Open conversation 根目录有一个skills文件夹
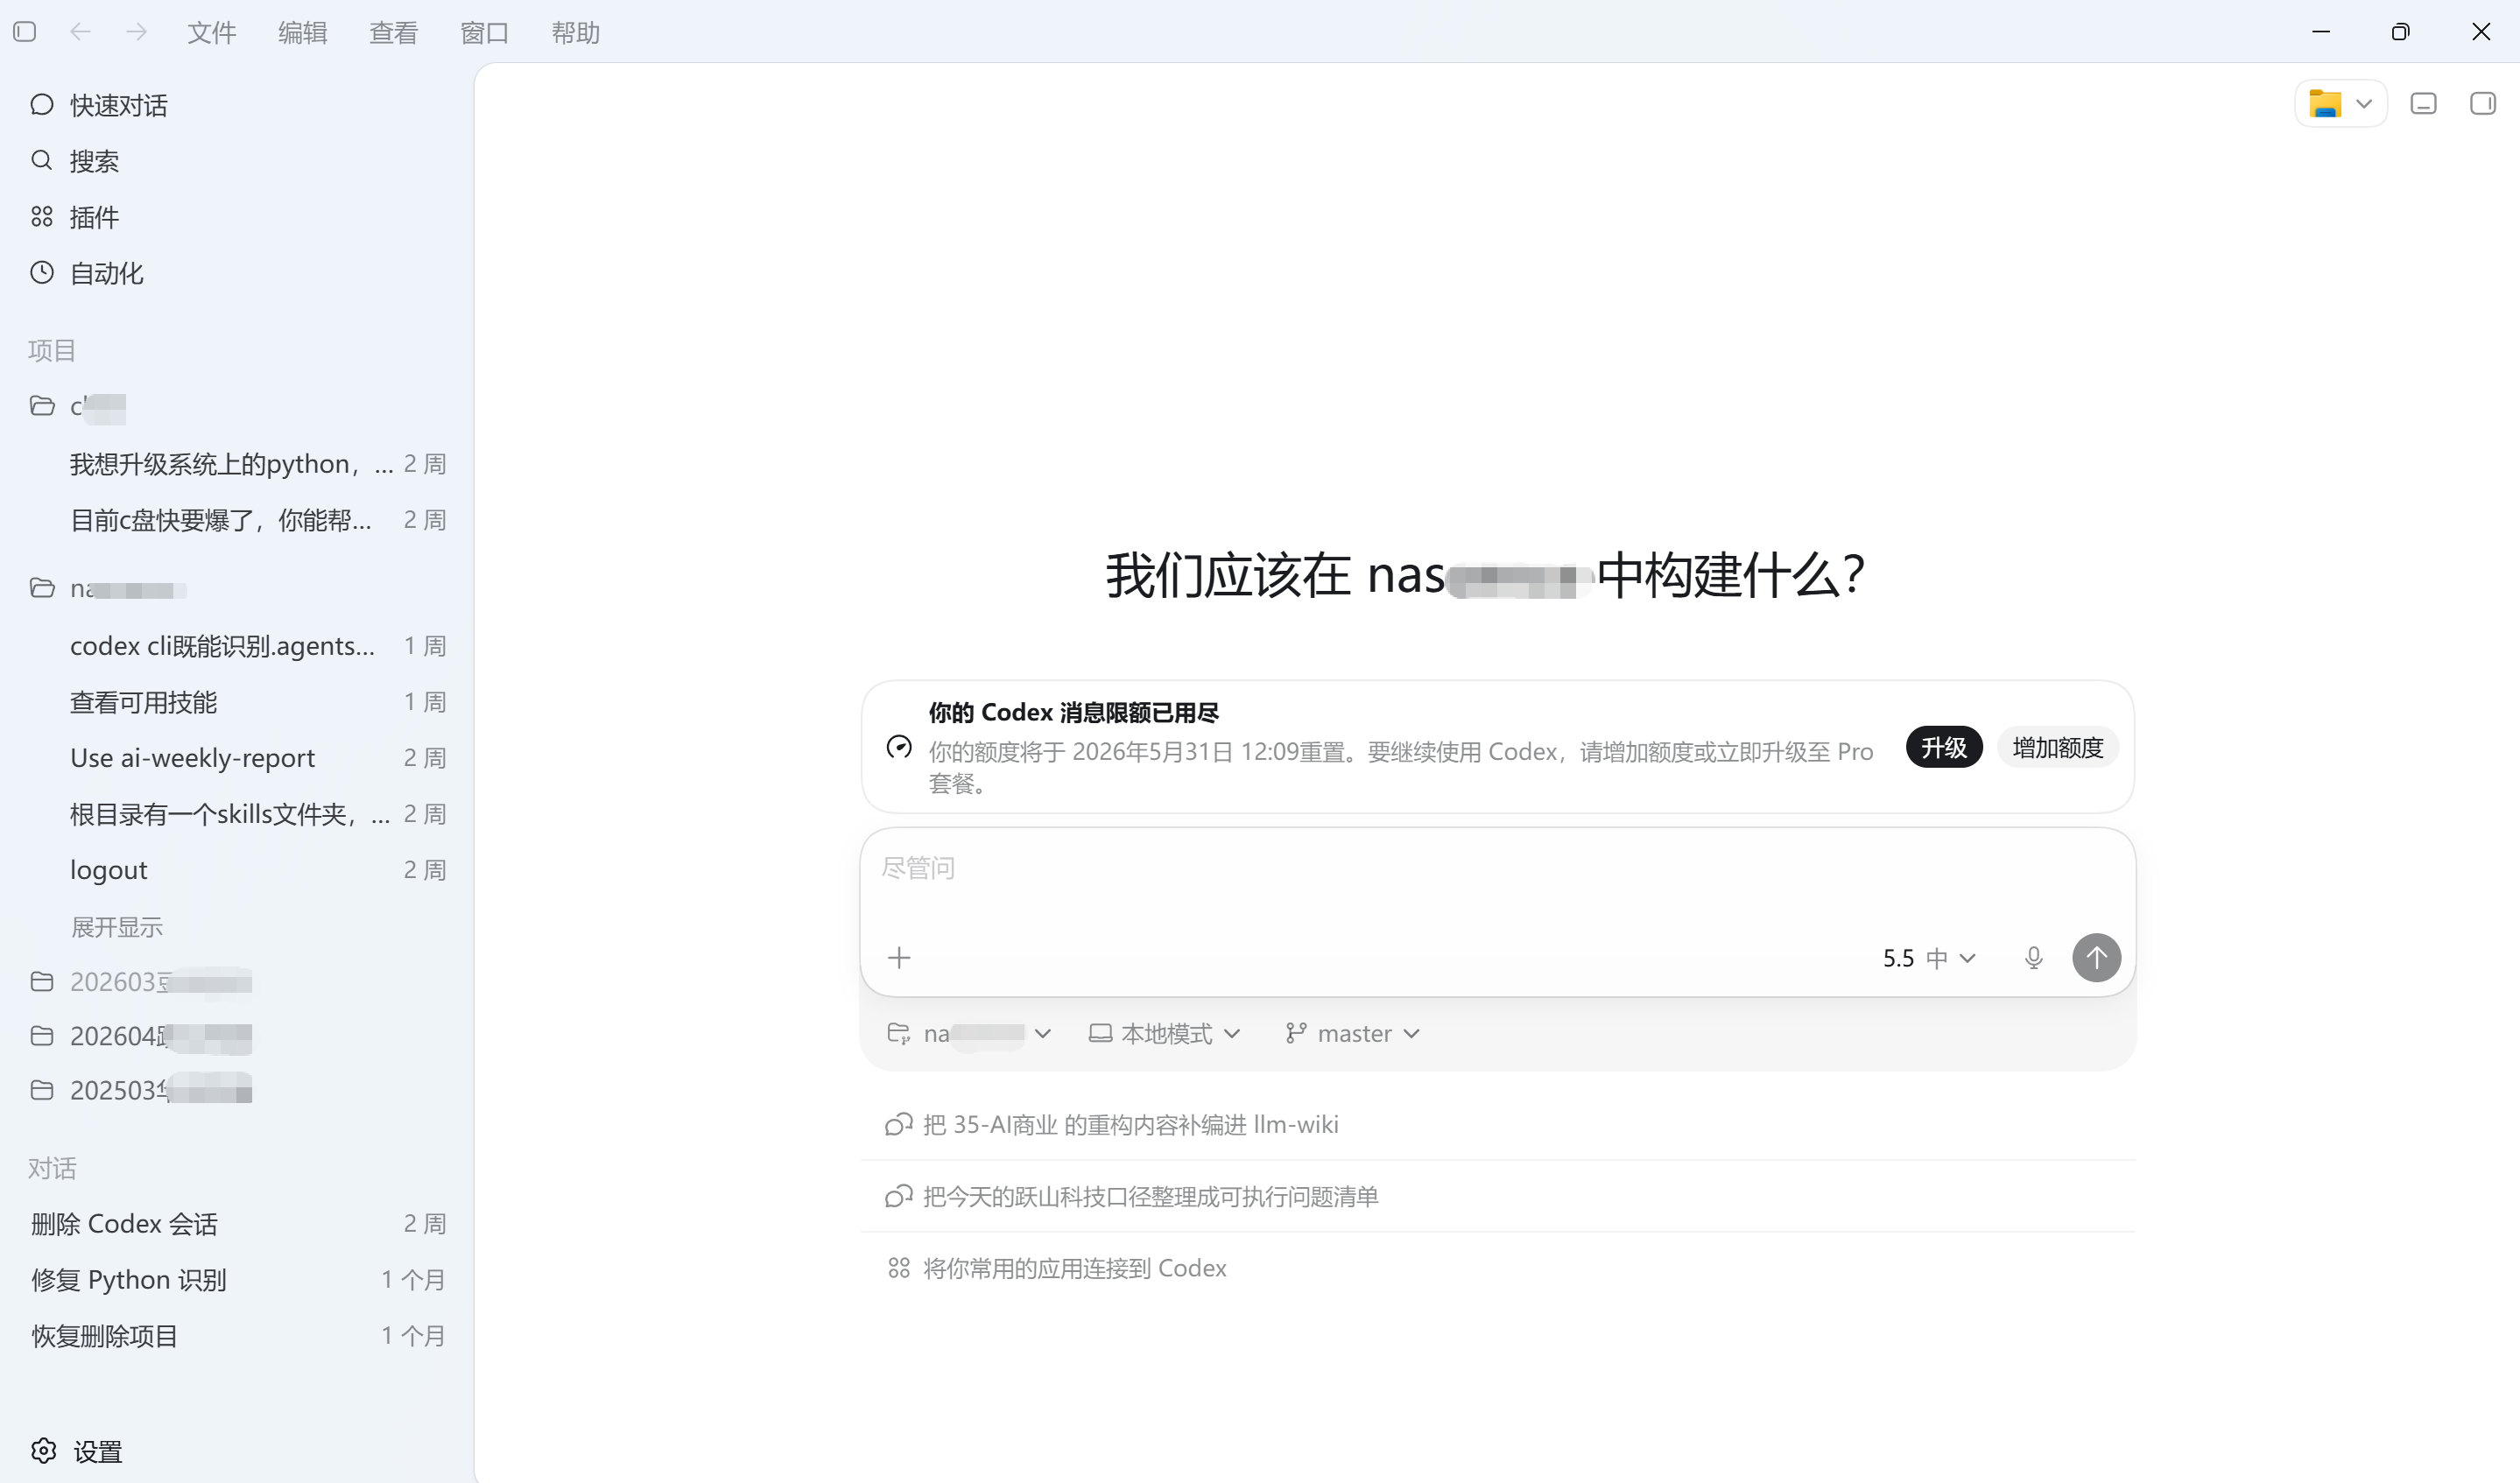Viewport: 2520px width, 1483px height. coord(237,814)
